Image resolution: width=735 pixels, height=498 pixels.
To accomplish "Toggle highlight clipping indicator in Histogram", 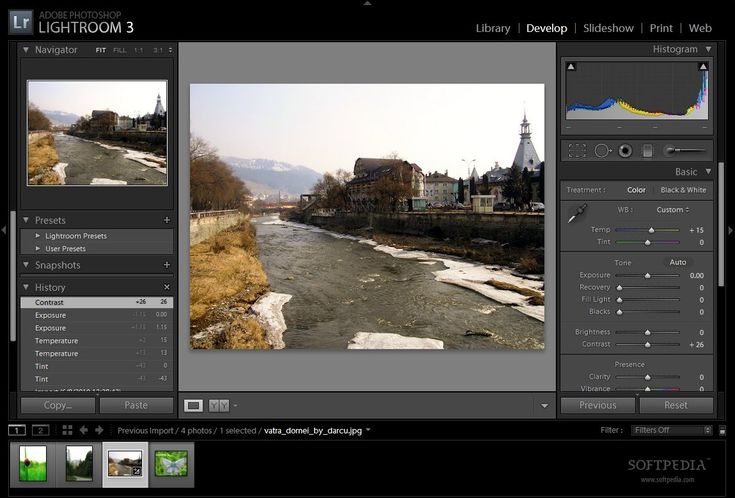I will [x=703, y=67].
